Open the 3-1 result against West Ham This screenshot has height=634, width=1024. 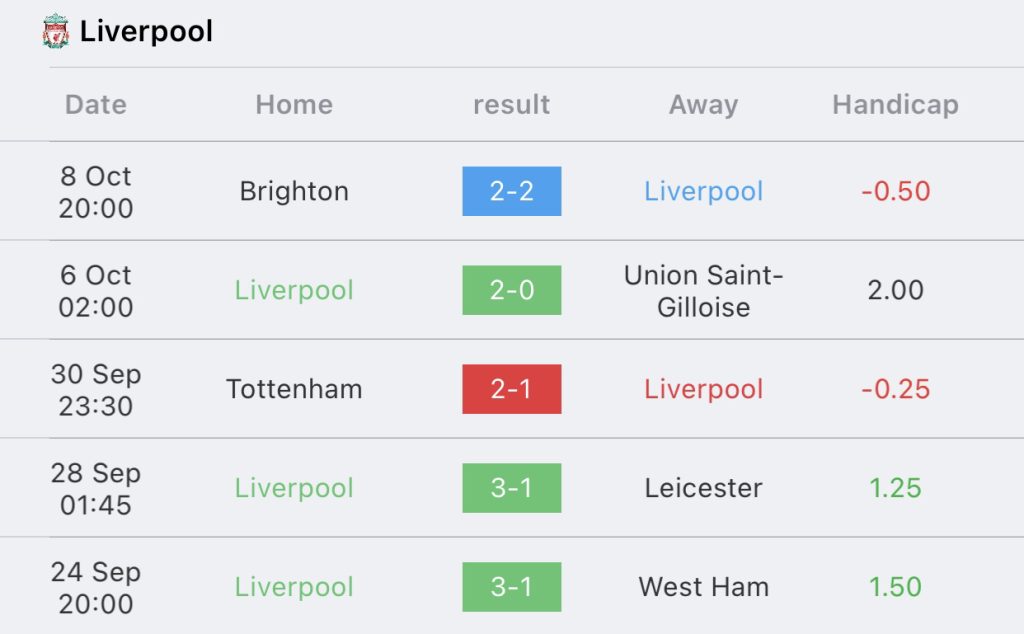point(512,587)
